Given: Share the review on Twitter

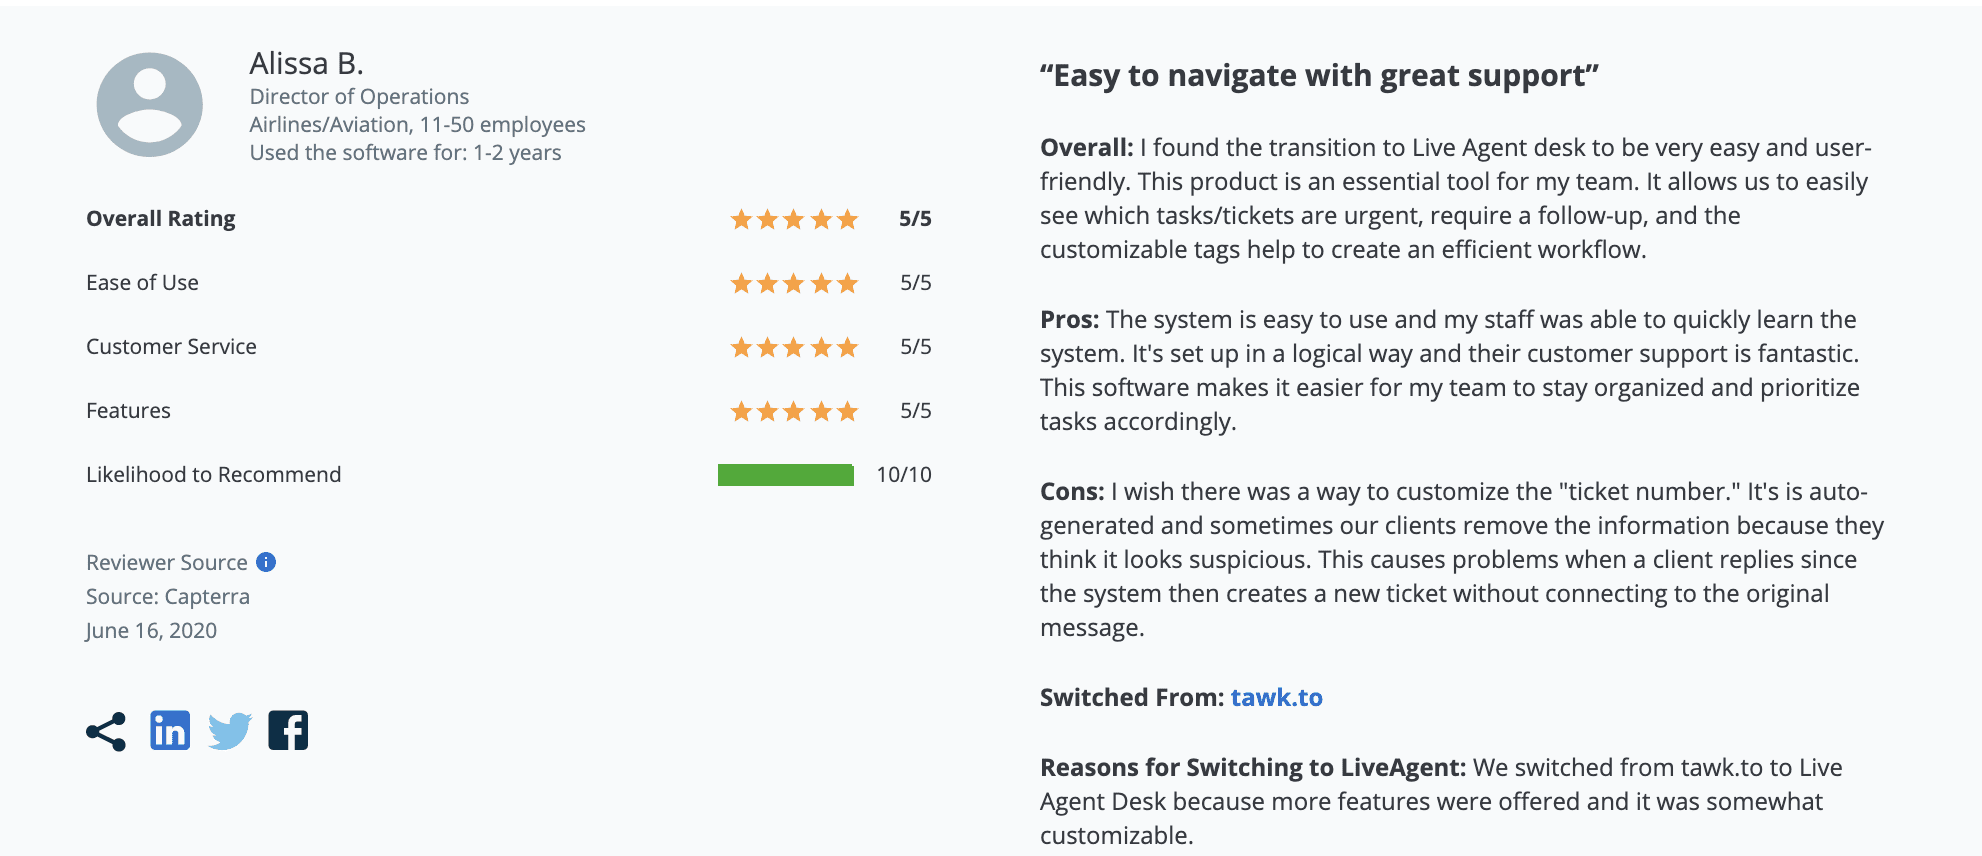Looking at the screenshot, I should click(230, 730).
